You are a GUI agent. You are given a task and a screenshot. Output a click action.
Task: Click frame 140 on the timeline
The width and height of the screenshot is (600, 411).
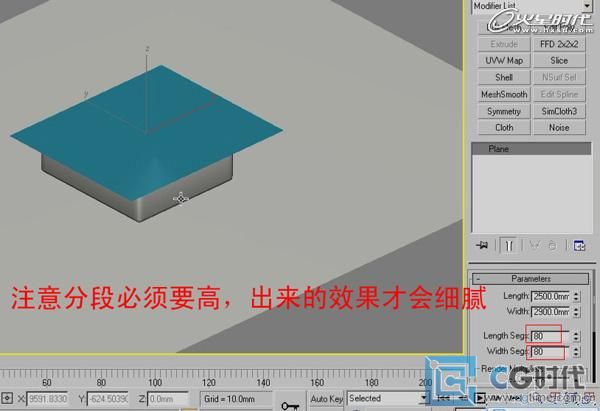click(x=263, y=382)
